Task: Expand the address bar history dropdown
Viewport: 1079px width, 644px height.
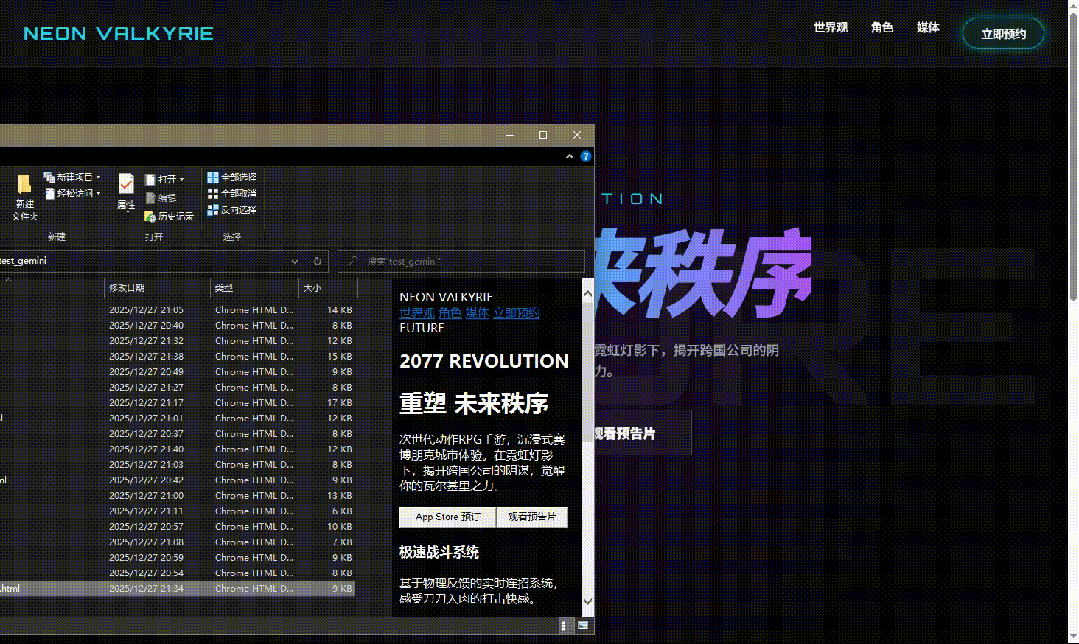Action: pyautogui.click(x=295, y=261)
